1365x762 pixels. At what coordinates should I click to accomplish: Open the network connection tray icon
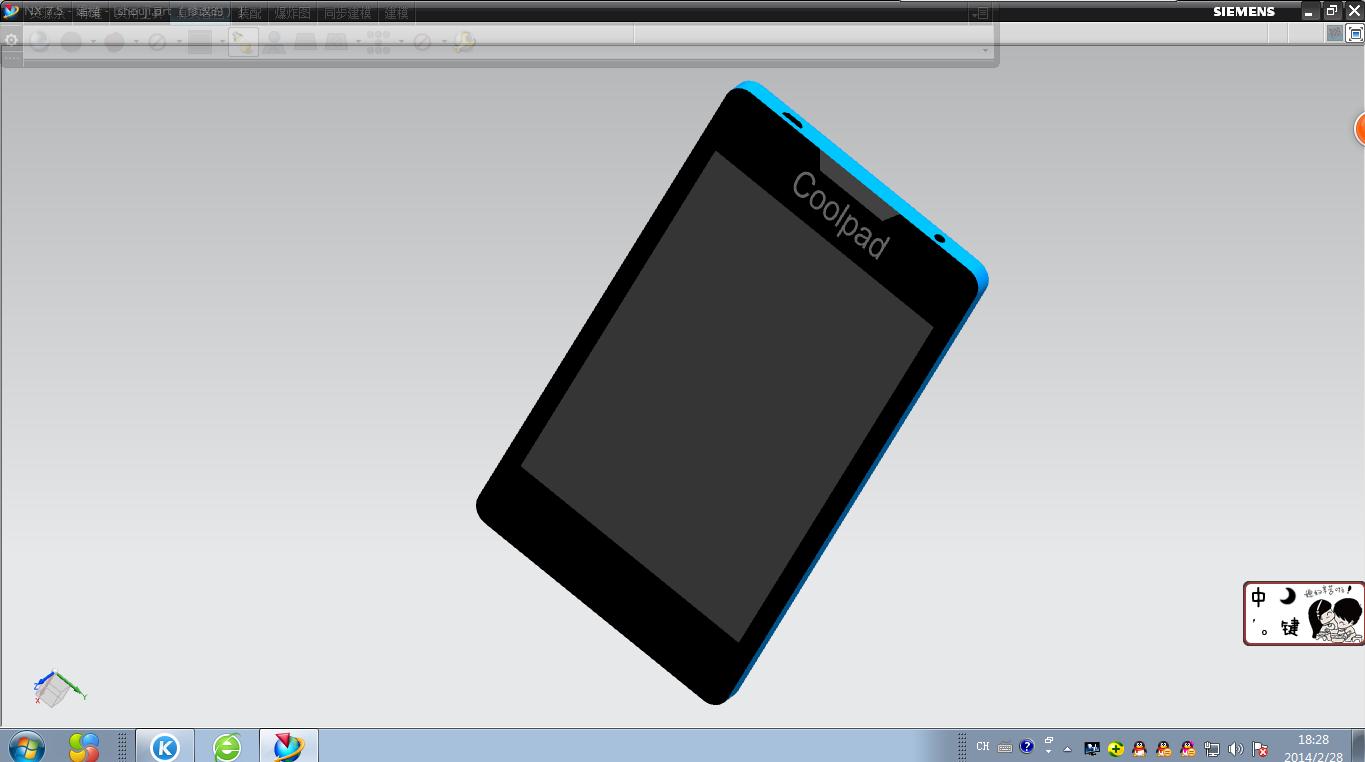pos(1212,748)
